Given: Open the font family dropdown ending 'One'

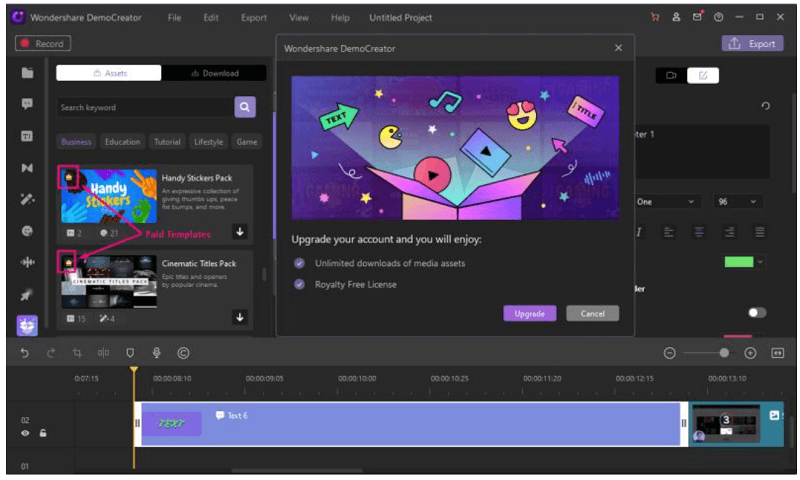Looking at the screenshot, I should pyautogui.click(x=666, y=202).
